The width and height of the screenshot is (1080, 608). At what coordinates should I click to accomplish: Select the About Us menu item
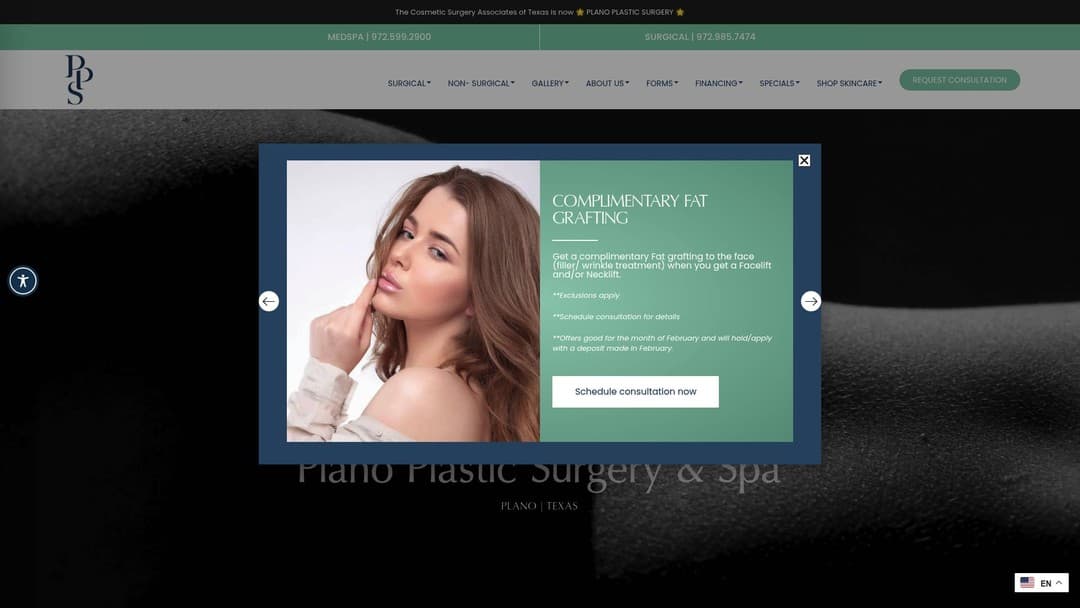[x=607, y=83]
